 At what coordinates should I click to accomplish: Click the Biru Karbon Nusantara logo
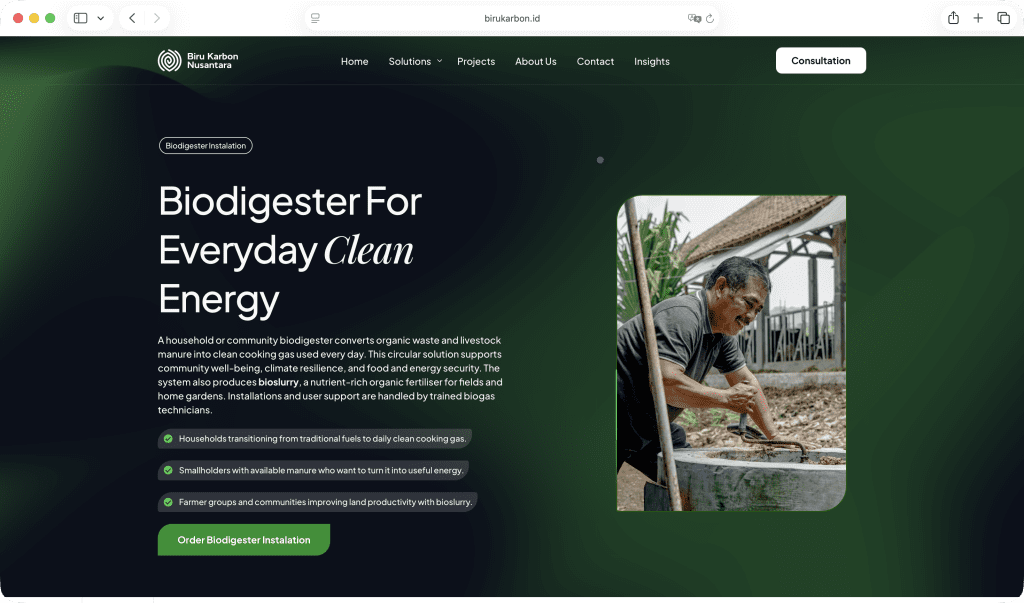pyautogui.click(x=198, y=61)
